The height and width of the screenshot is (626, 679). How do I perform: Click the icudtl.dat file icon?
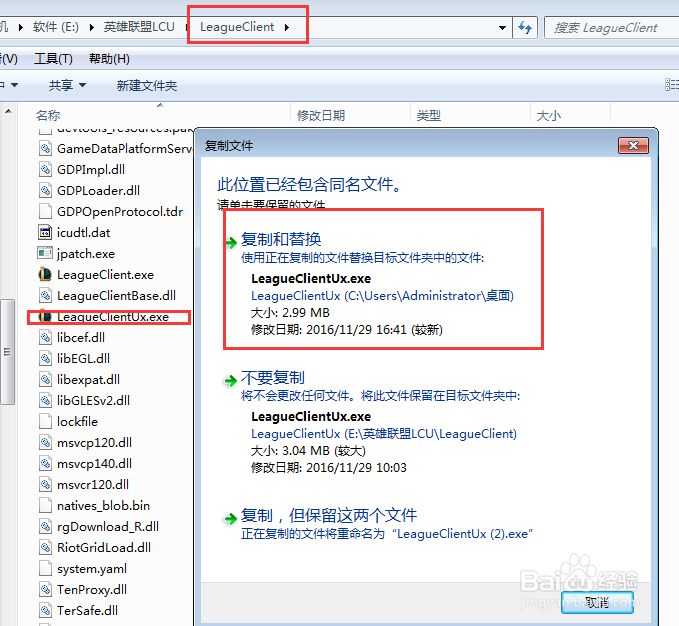pyautogui.click(x=45, y=232)
